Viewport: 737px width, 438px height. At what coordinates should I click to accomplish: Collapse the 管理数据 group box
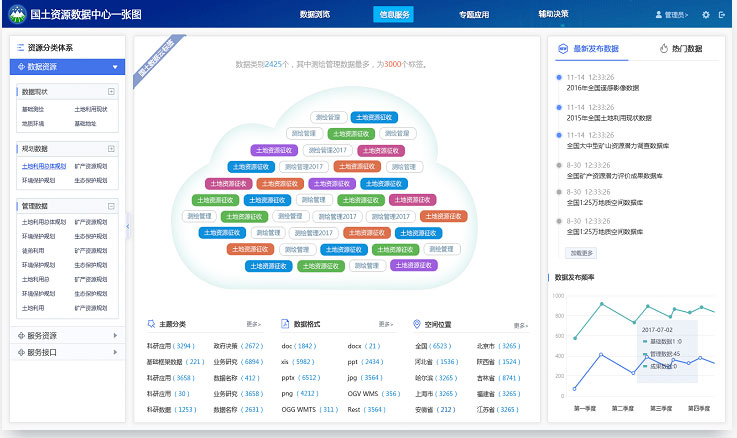[111, 206]
